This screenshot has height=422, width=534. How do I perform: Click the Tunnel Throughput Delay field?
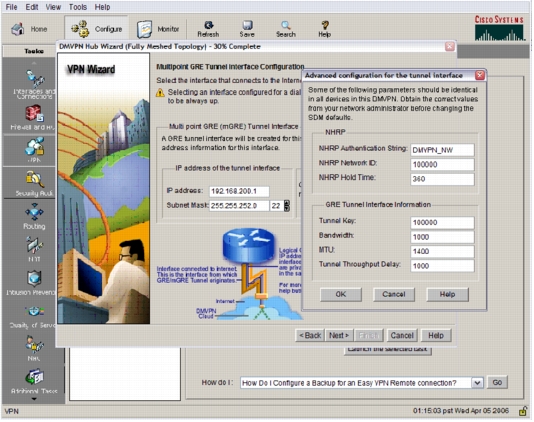click(x=442, y=266)
